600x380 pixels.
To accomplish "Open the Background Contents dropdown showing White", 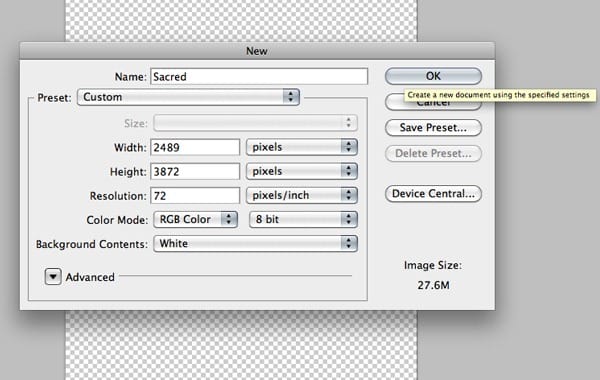I will pyautogui.click(x=256, y=244).
